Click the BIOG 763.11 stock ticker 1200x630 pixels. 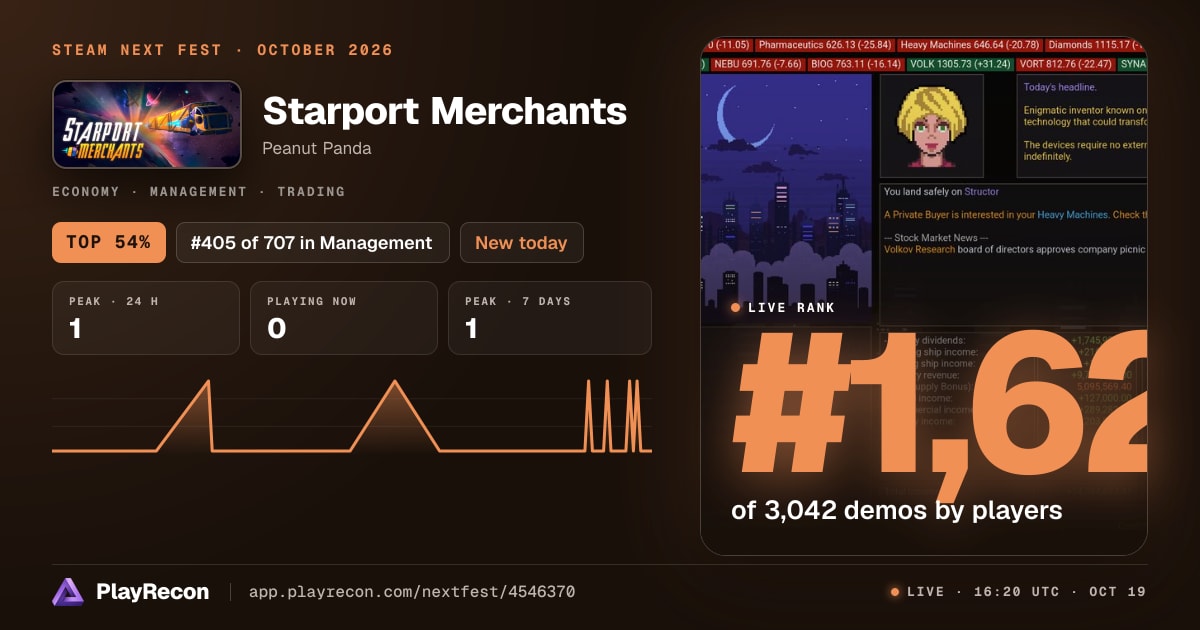(x=855, y=64)
